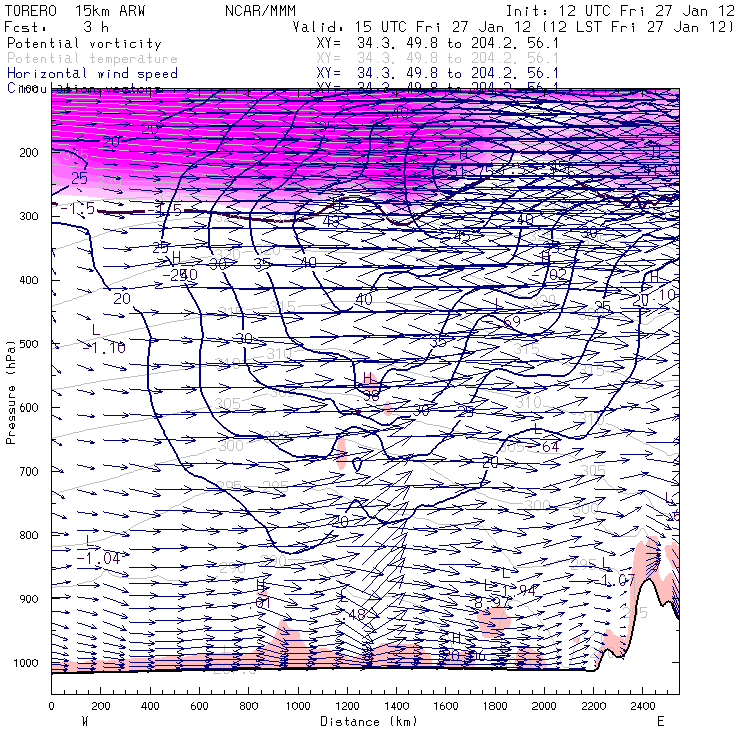Click the 800 tick on distance axis
The width and height of the screenshot is (740, 740).
[x=249, y=706]
